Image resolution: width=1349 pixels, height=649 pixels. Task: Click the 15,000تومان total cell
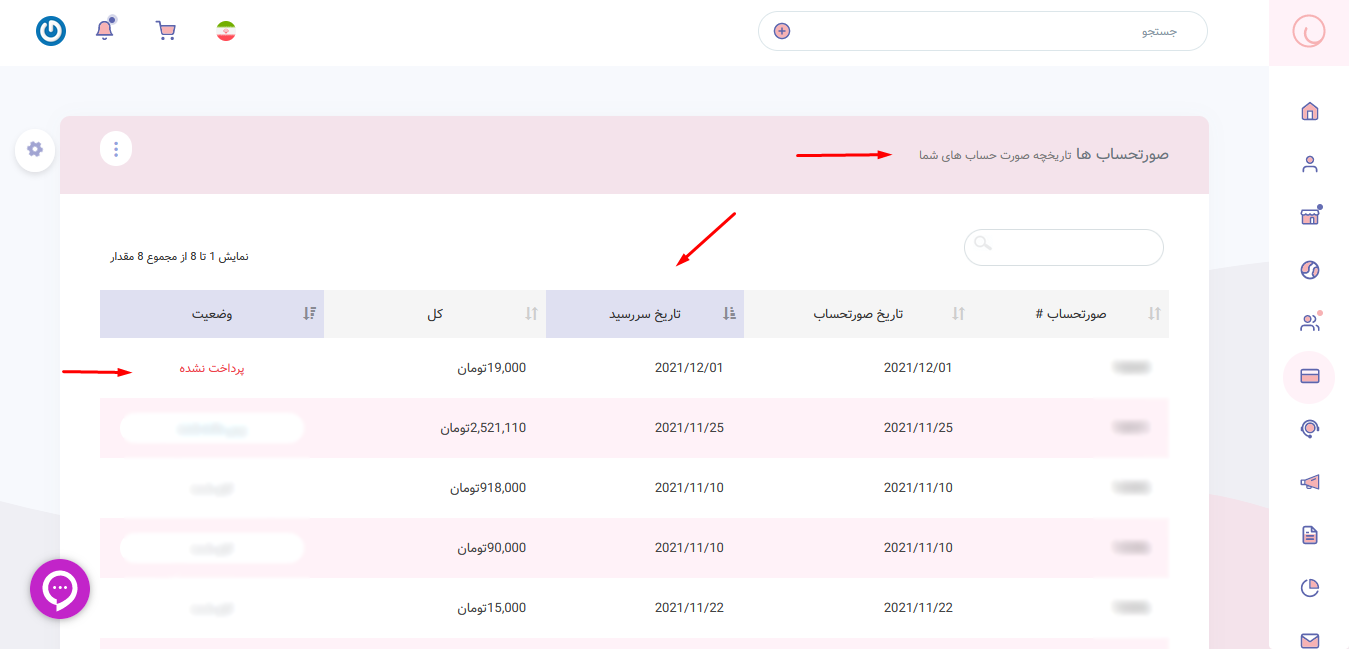pyautogui.click(x=492, y=608)
